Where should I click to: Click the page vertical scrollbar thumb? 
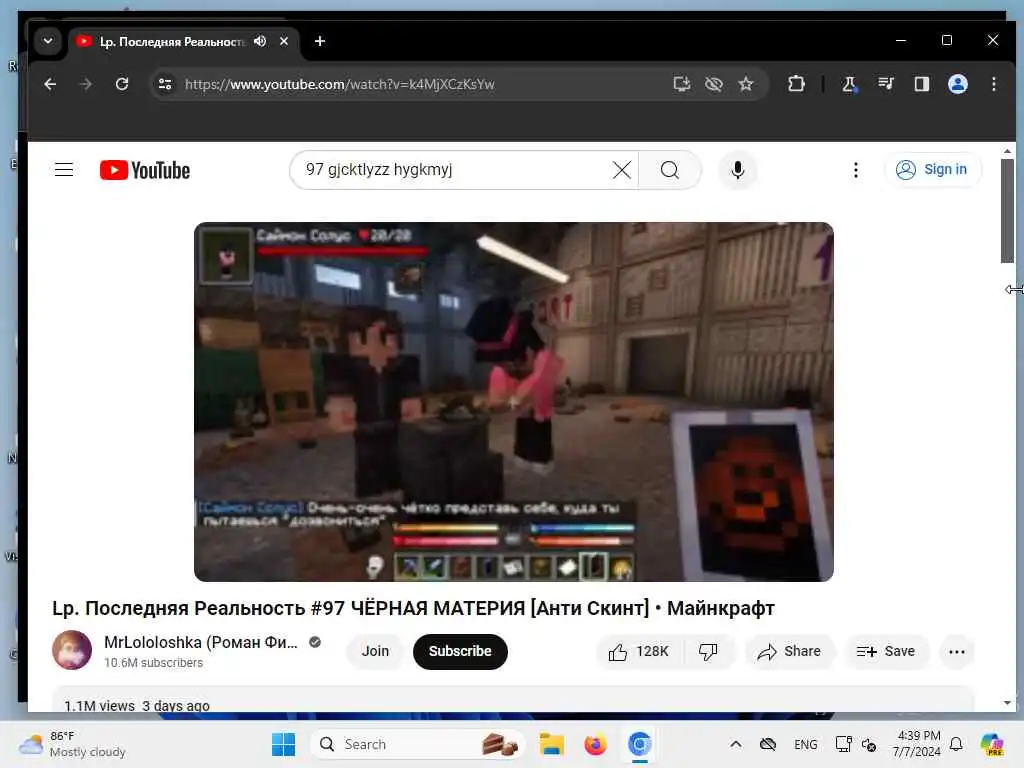point(1007,210)
